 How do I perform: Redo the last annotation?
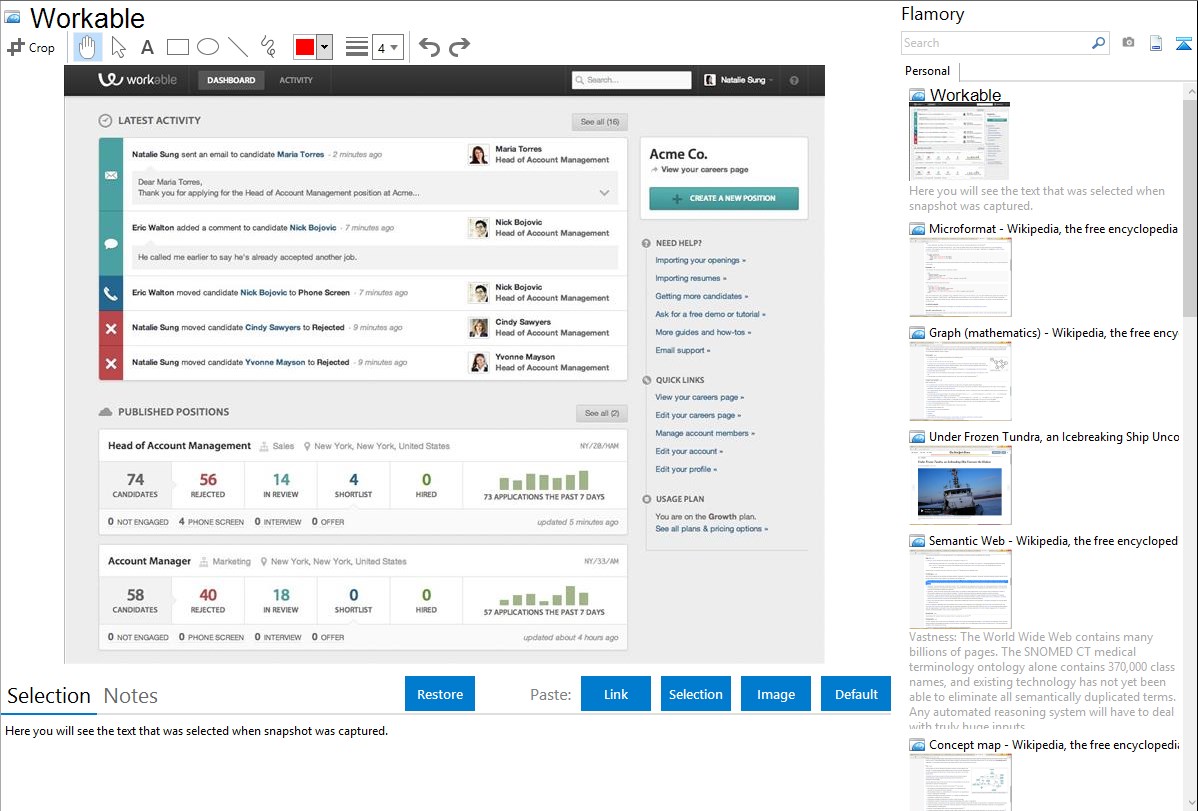click(x=459, y=47)
